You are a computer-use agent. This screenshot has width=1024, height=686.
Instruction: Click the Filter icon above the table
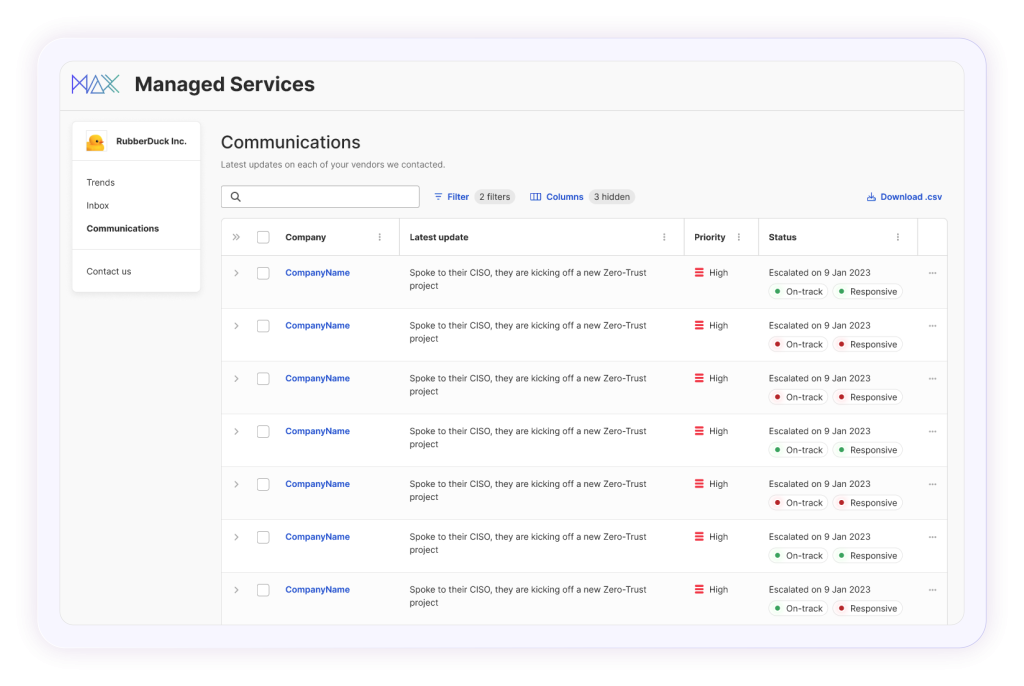pos(440,196)
